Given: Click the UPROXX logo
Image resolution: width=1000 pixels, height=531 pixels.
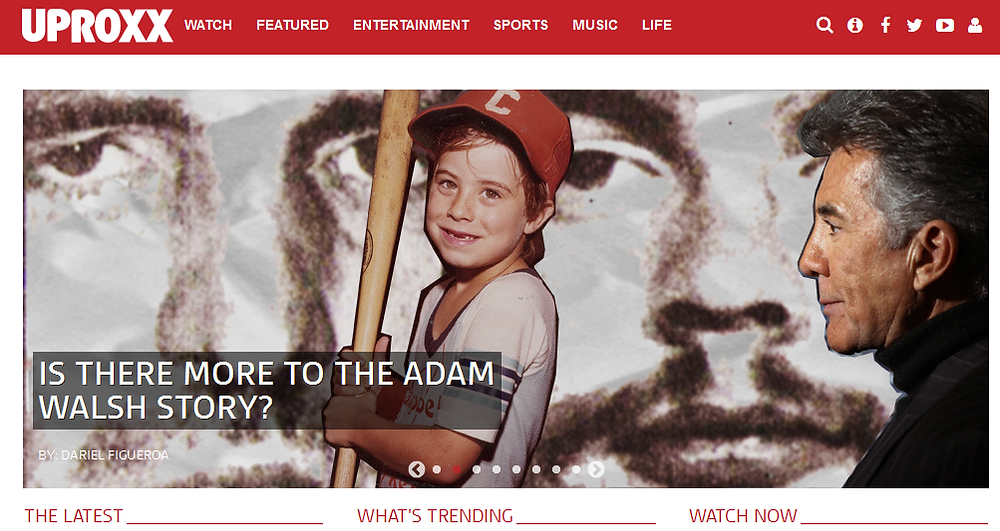Looking at the screenshot, I should click(x=97, y=25).
